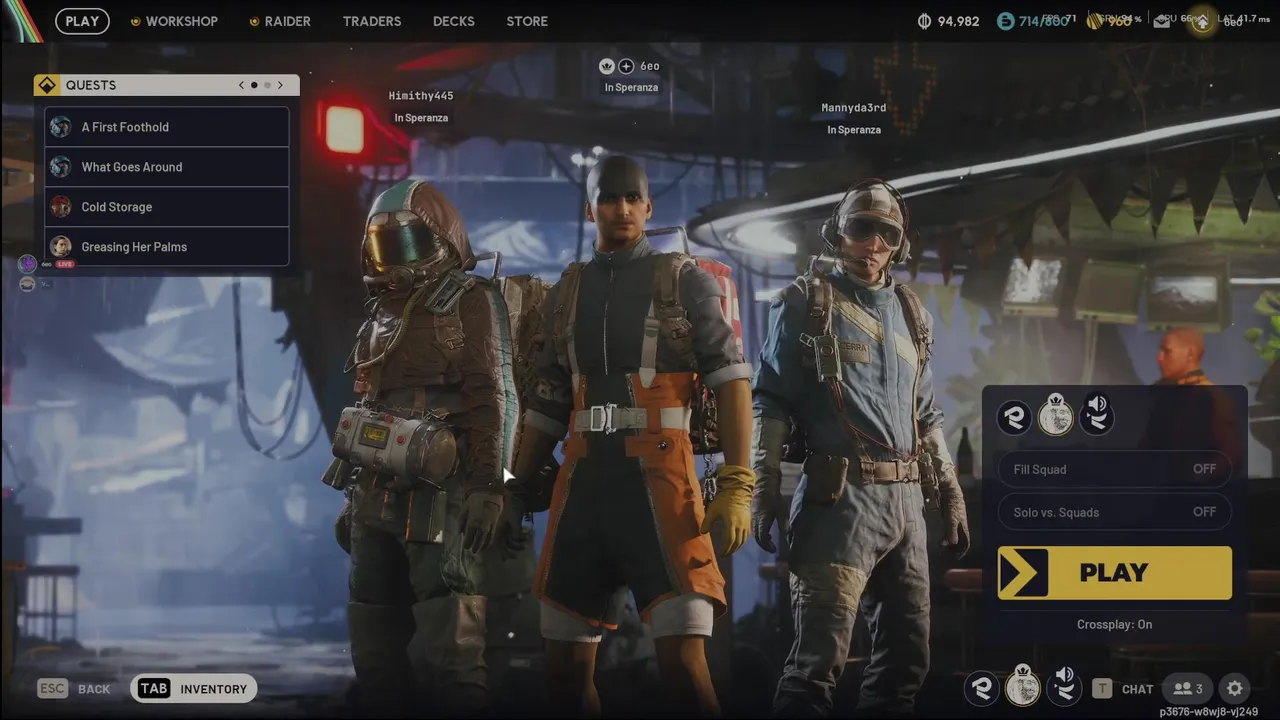
Task: Open the WORKSHOP tab
Action: [x=174, y=21]
